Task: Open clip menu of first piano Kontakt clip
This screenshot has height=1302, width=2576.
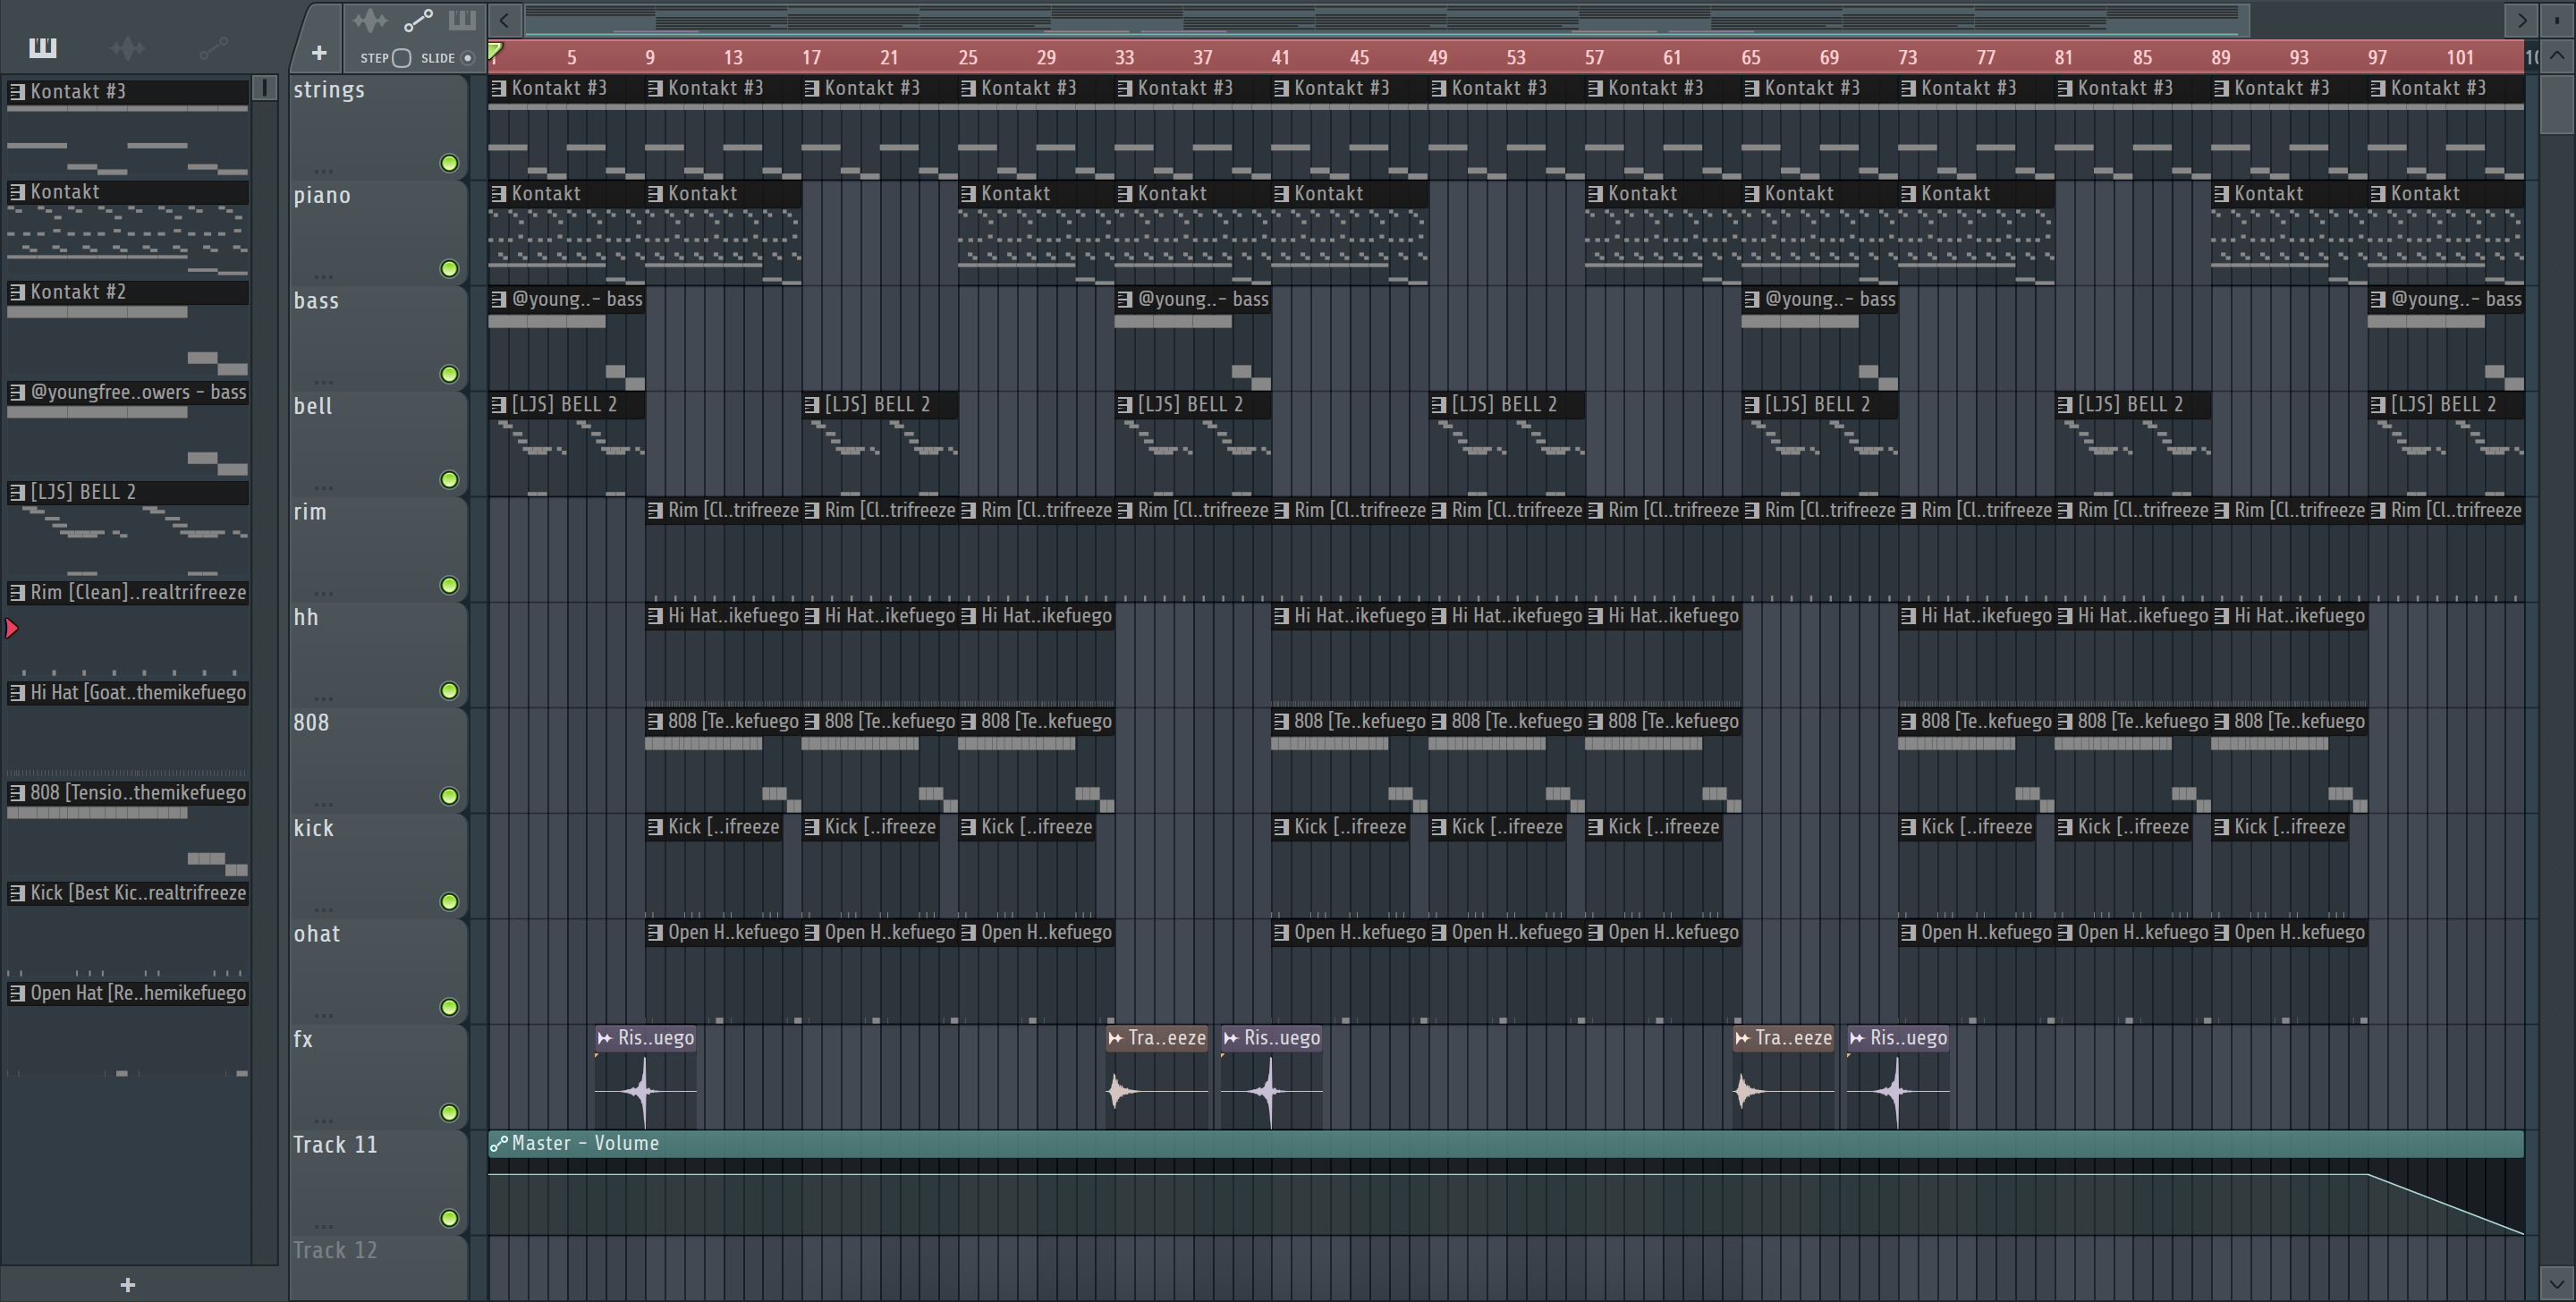Action: pyautogui.click(x=498, y=193)
